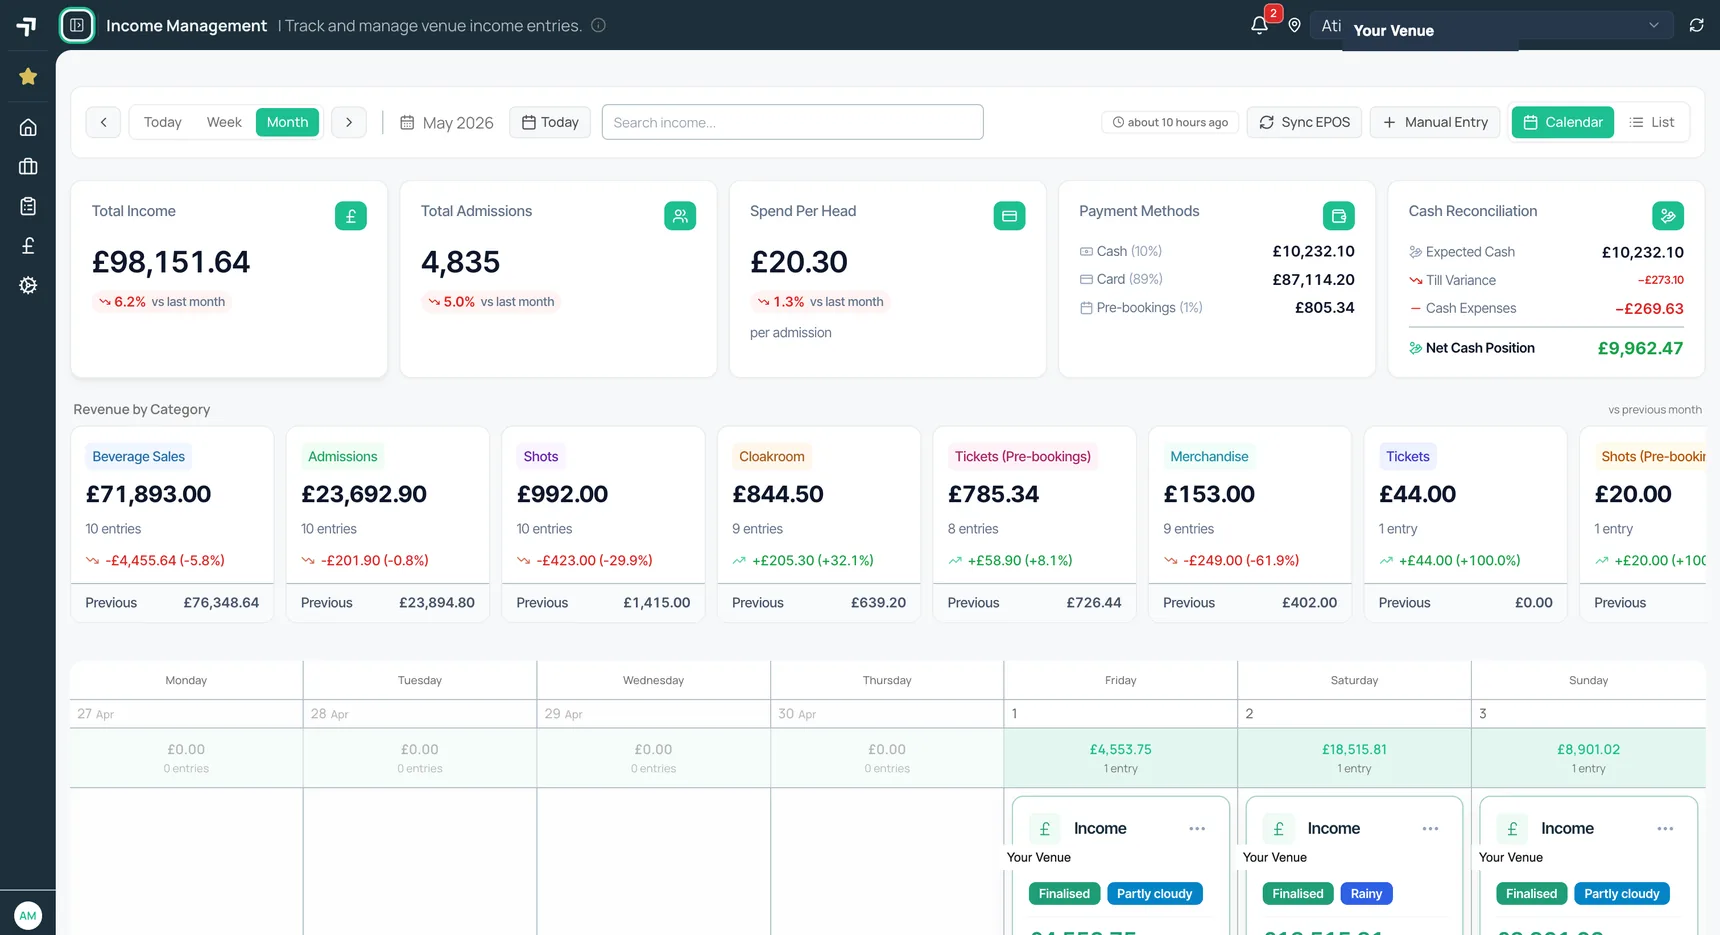The height and width of the screenshot is (935, 1720).
Task: Select the Admissions category tag
Action: pos(343,456)
